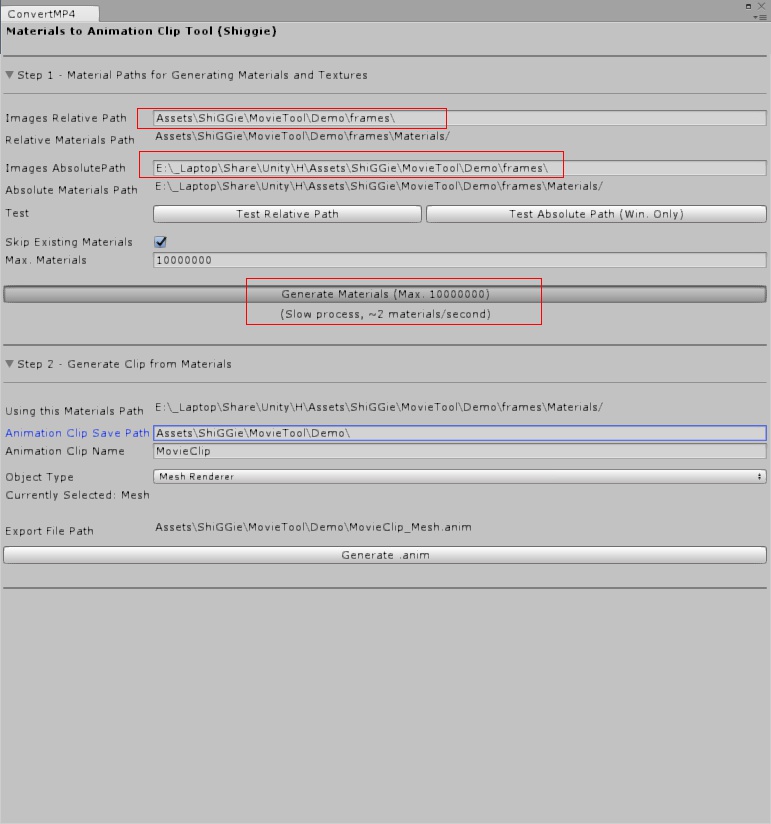
Task: Click the Animation Clip Name label
Action: tap(65, 451)
